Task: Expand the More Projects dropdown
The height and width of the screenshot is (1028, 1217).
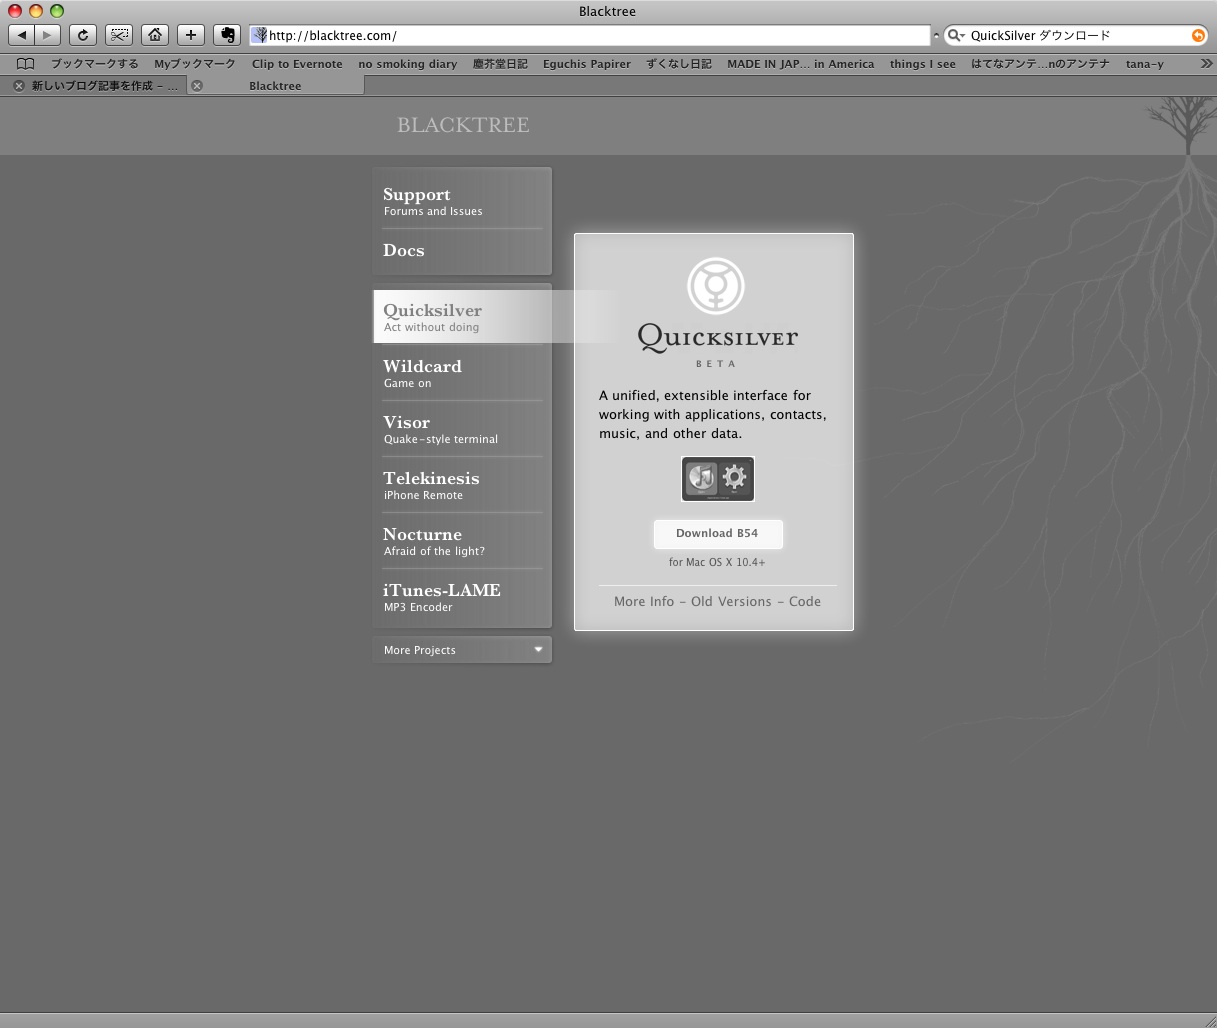Action: point(462,650)
